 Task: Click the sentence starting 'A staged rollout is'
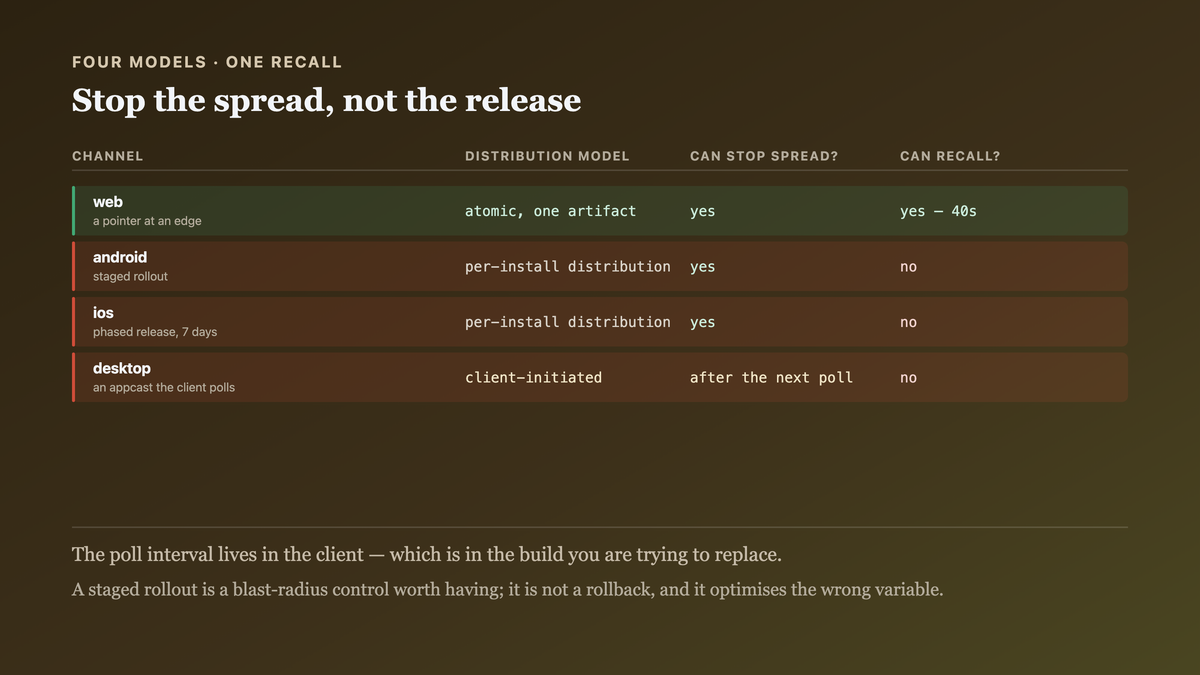click(x=507, y=589)
